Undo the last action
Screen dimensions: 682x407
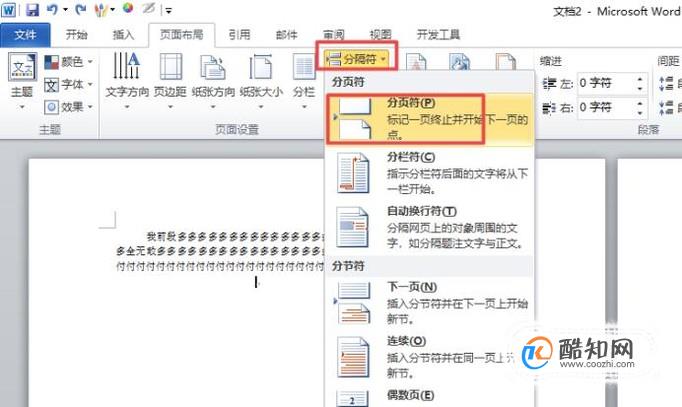[x=52, y=10]
